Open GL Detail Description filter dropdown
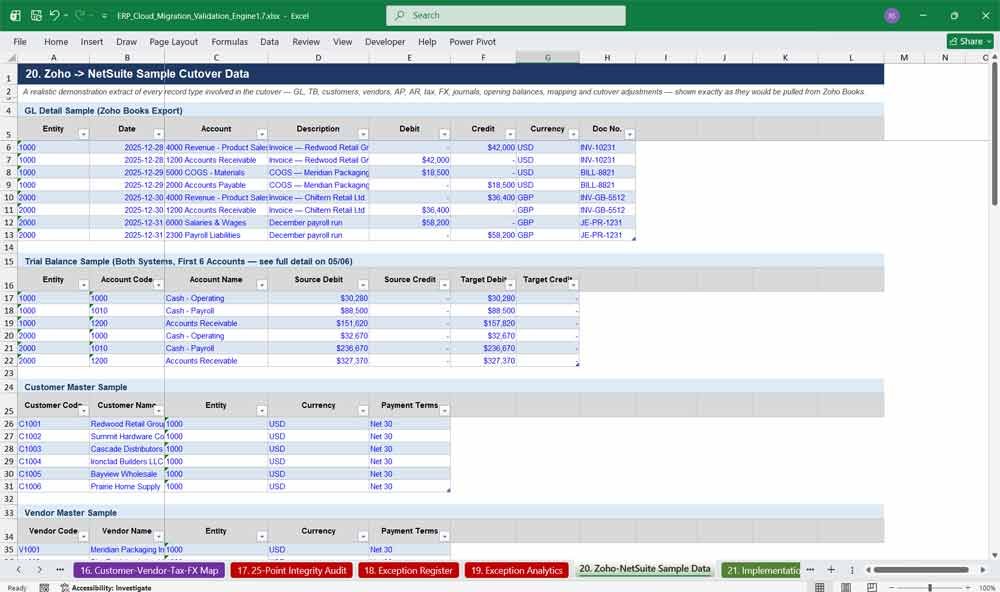 click(x=363, y=134)
